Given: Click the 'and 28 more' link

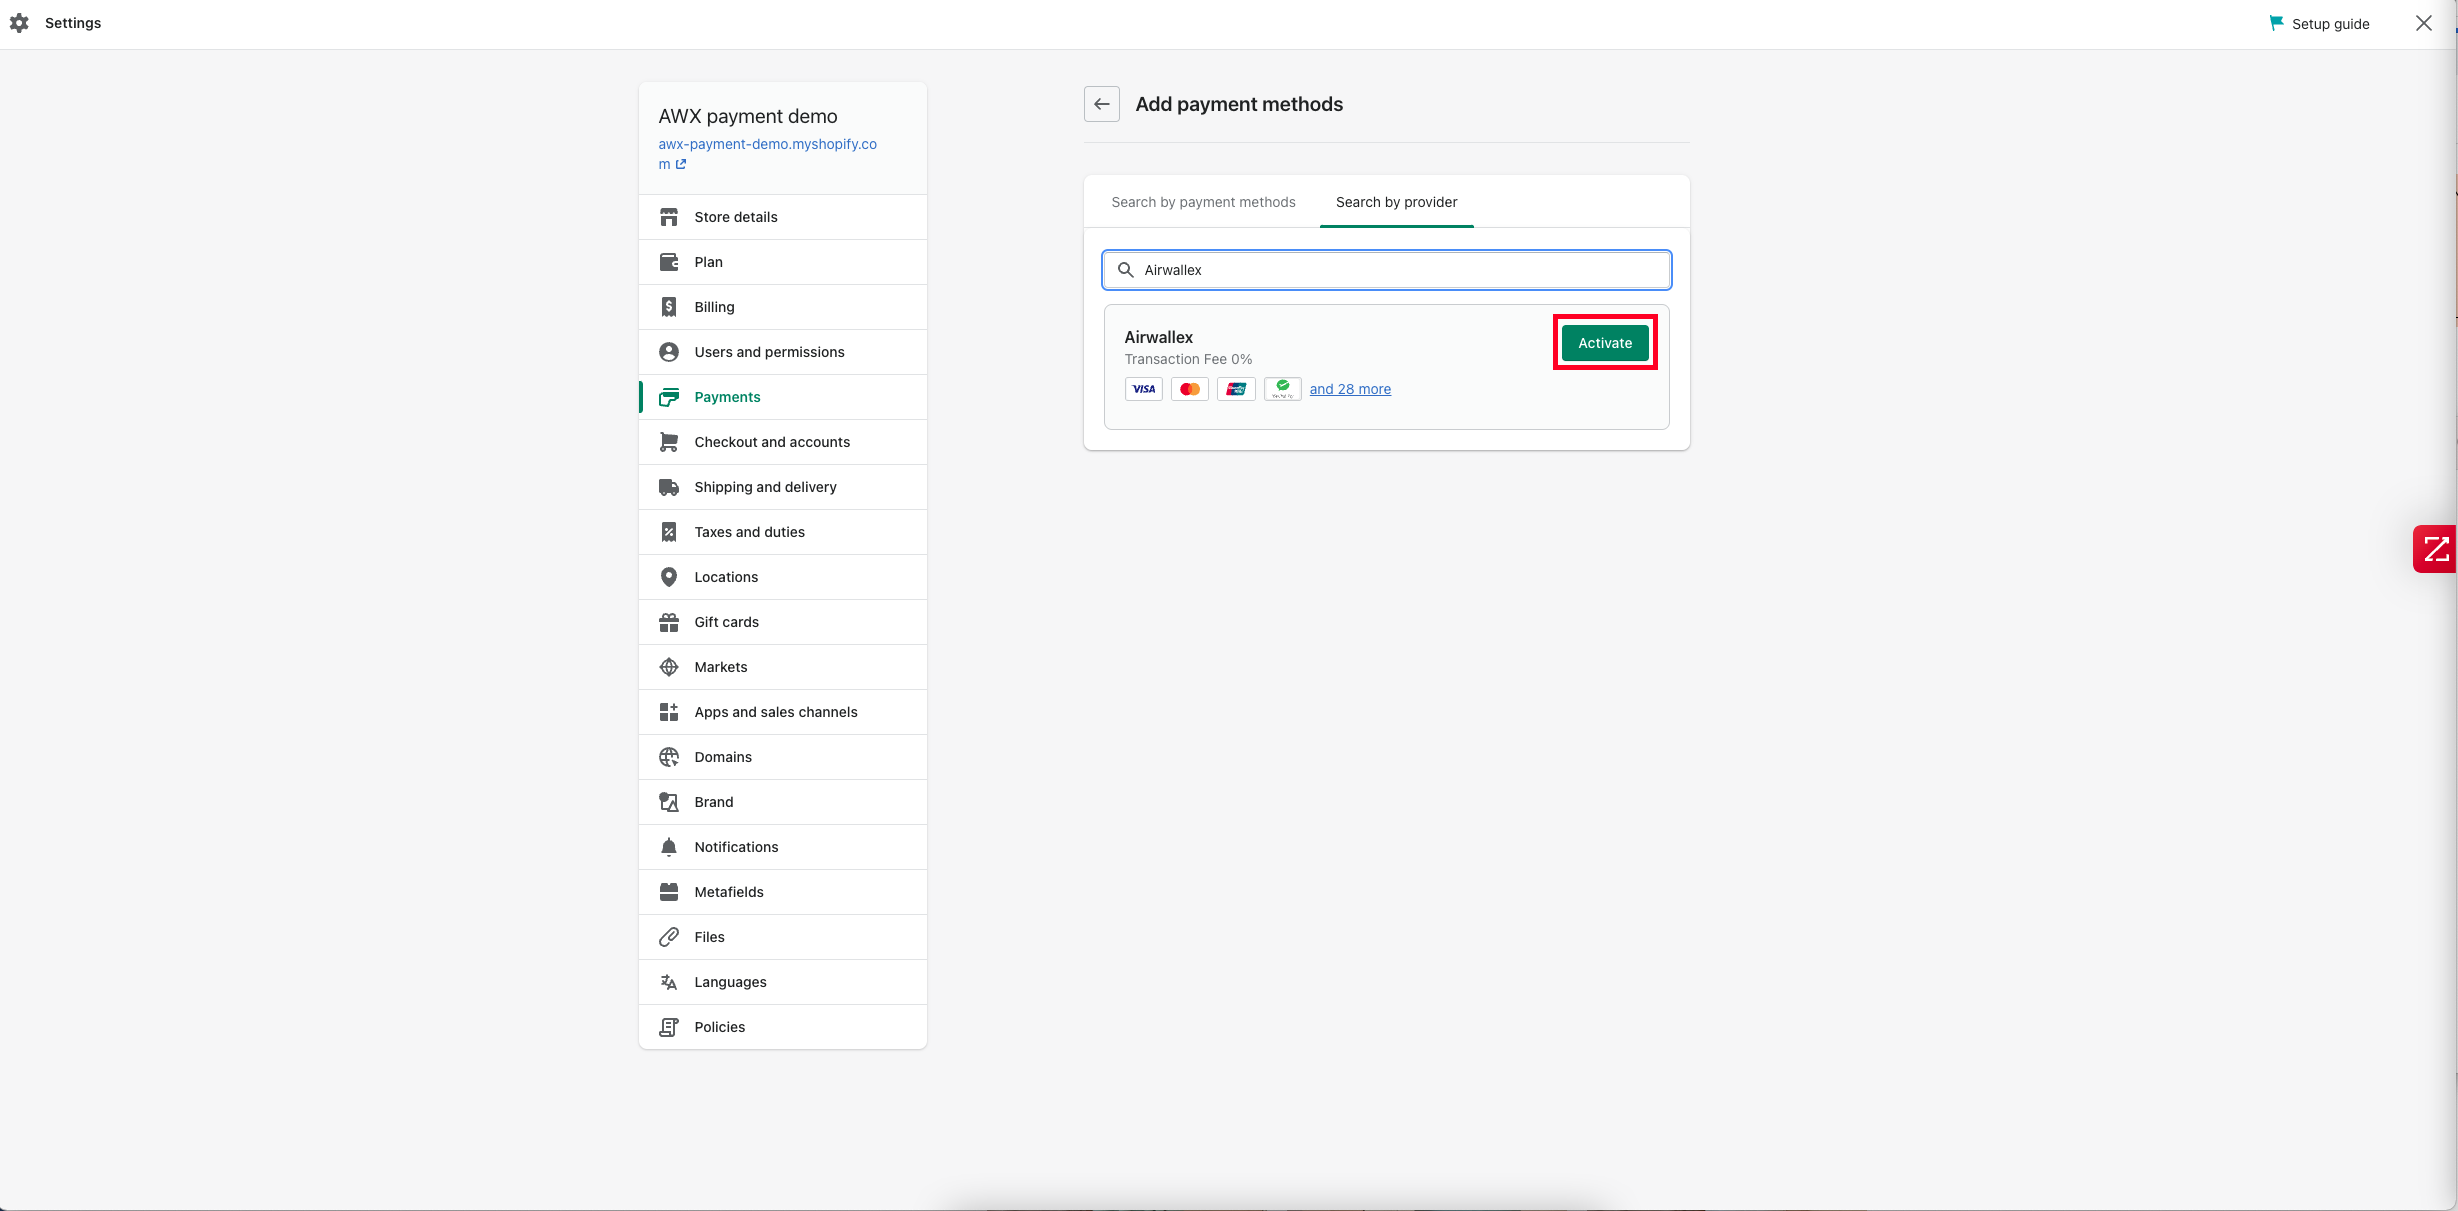Looking at the screenshot, I should pos(1350,389).
